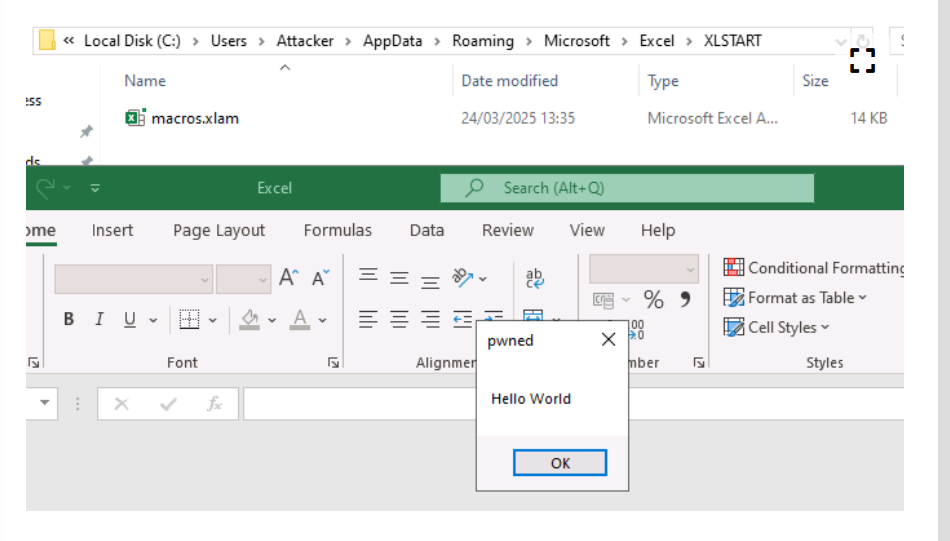The height and width of the screenshot is (541, 950).
Task: Open Cell Styles gallery
Action: coord(776,327)
